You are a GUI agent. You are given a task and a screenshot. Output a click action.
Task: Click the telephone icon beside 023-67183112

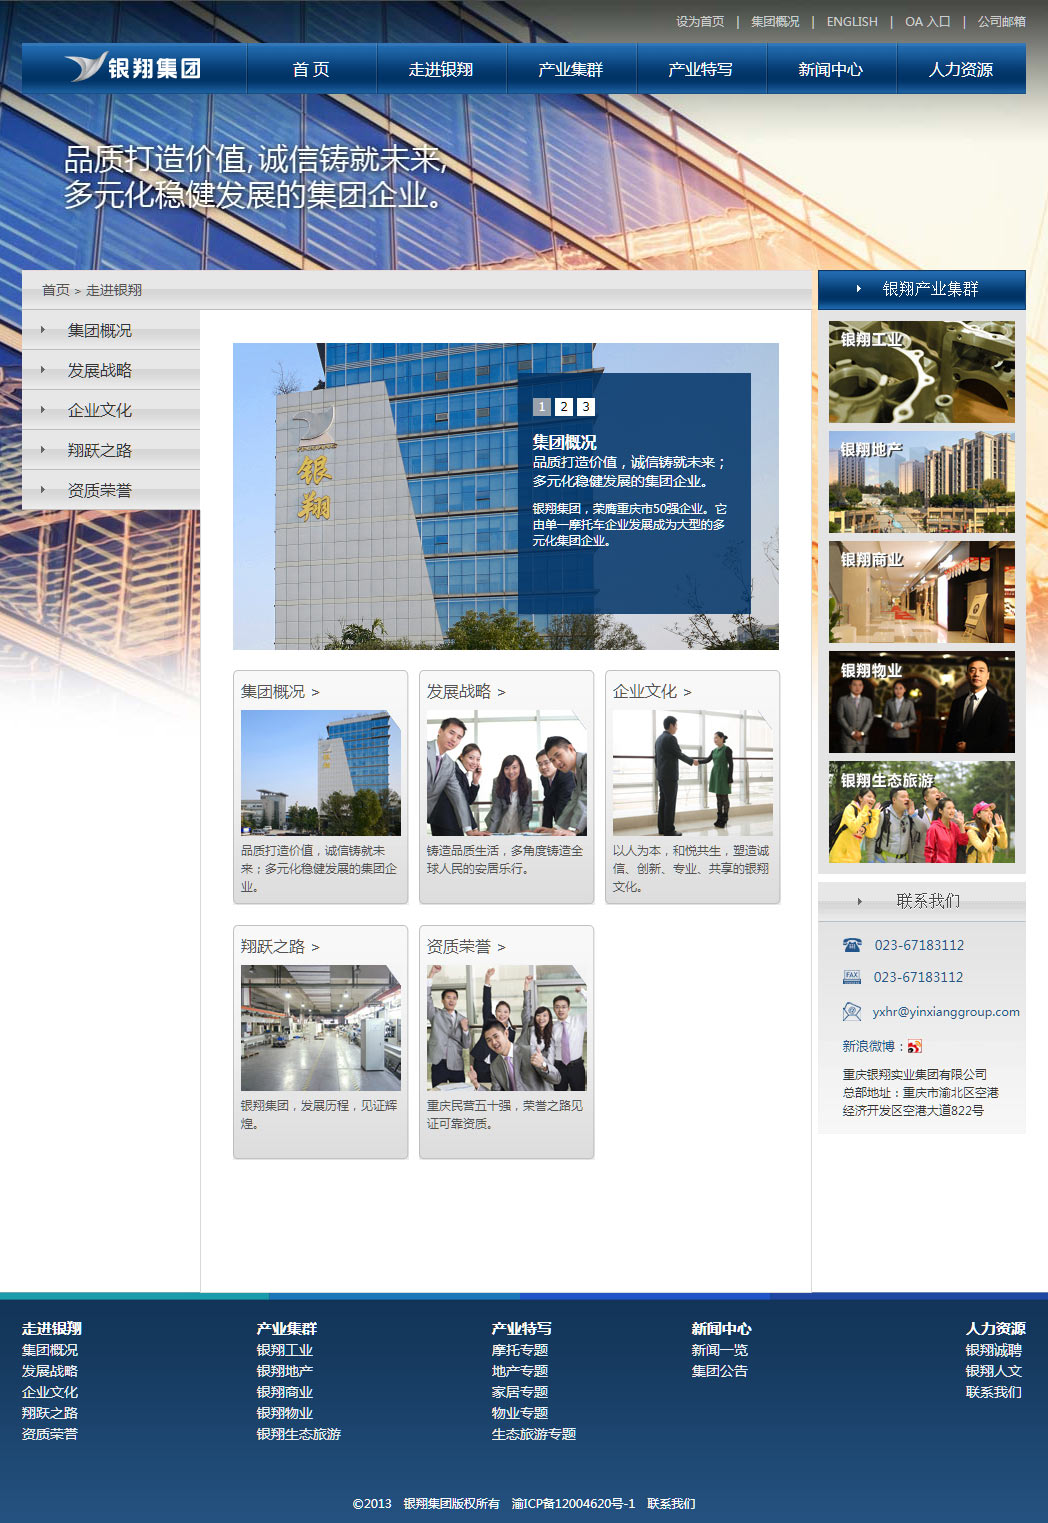point(852,945)
